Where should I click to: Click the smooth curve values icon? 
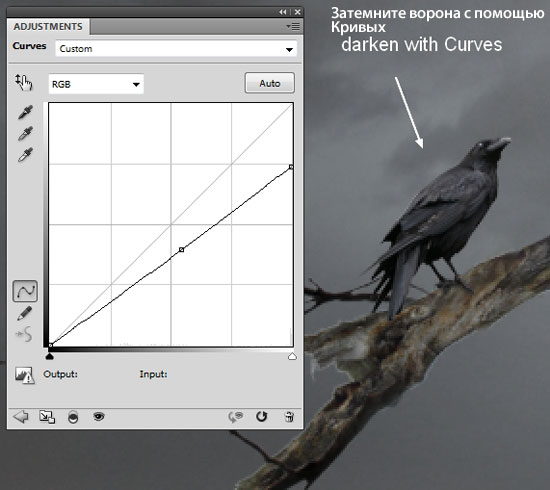tap(24, 334)
